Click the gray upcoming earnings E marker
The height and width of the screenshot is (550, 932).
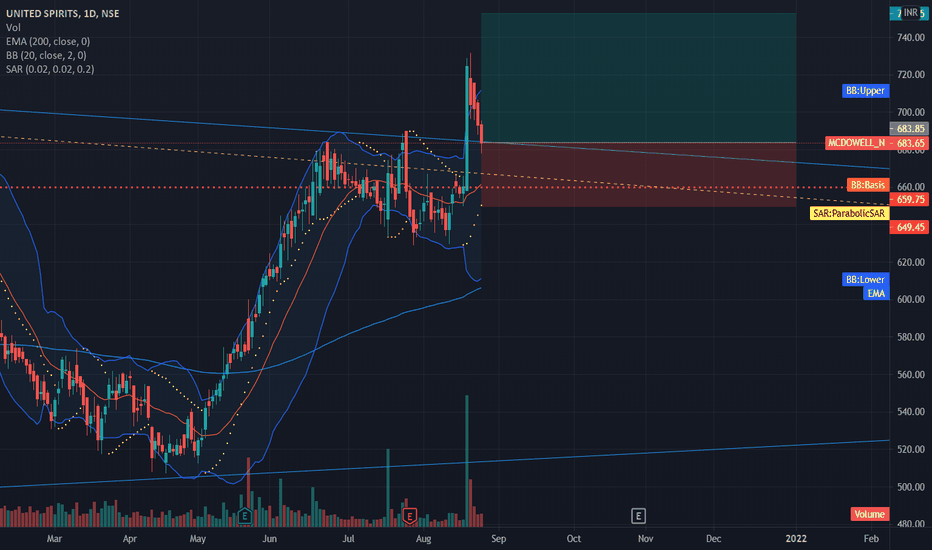point(638,516)
